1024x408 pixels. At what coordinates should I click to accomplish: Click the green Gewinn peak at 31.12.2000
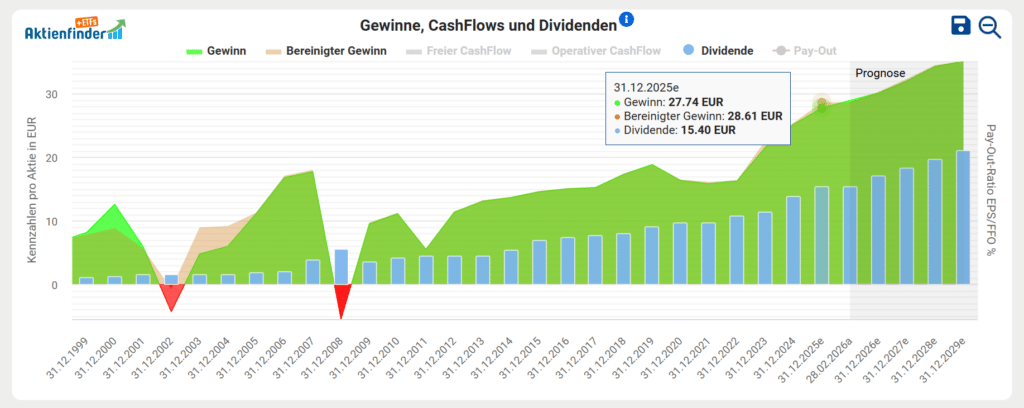(114, 207)
